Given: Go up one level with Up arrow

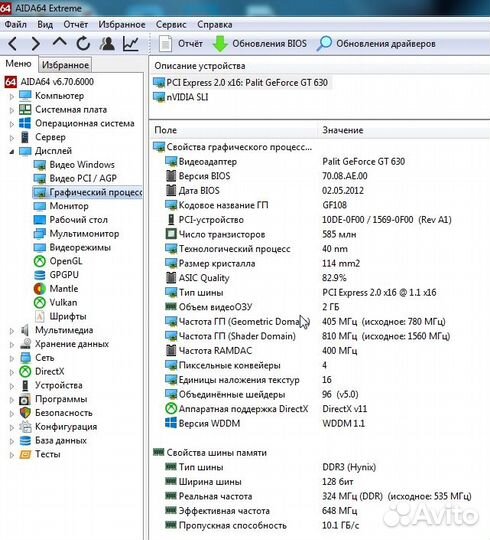Looking at the screenshot, I should point(60,43).
